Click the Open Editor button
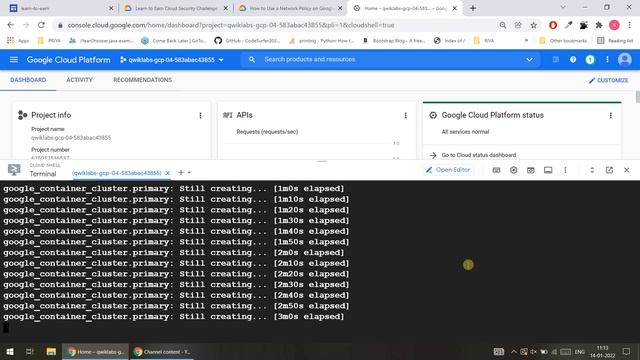Viewport: 640px width, 360px height. [448, 170]
